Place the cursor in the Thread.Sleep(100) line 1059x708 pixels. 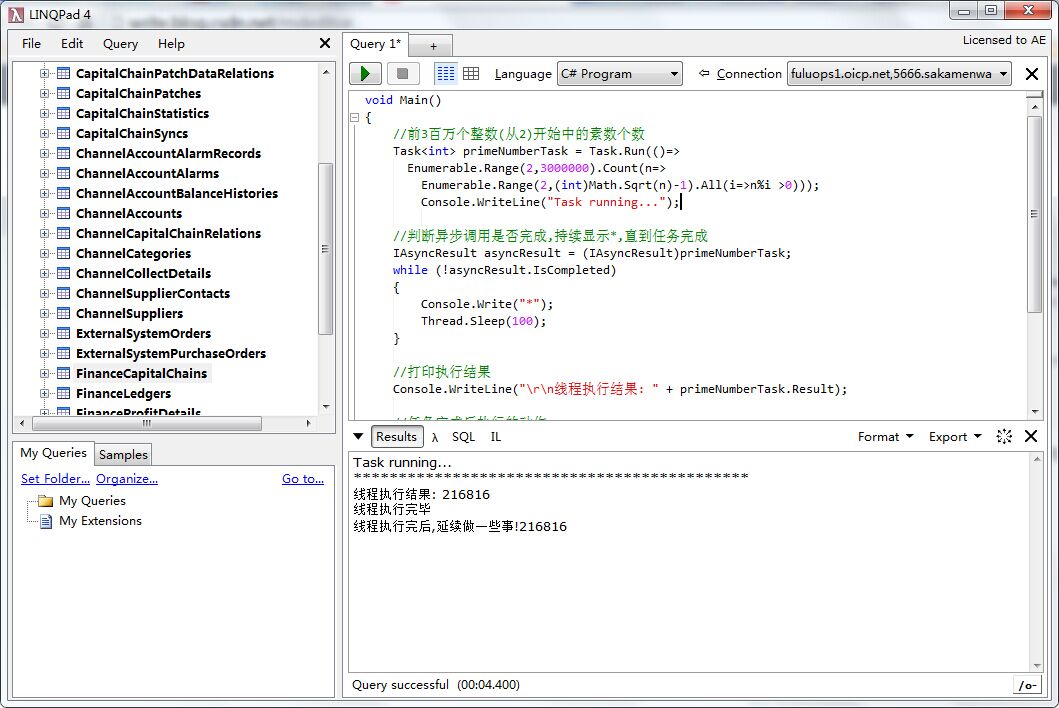point(484,321)
